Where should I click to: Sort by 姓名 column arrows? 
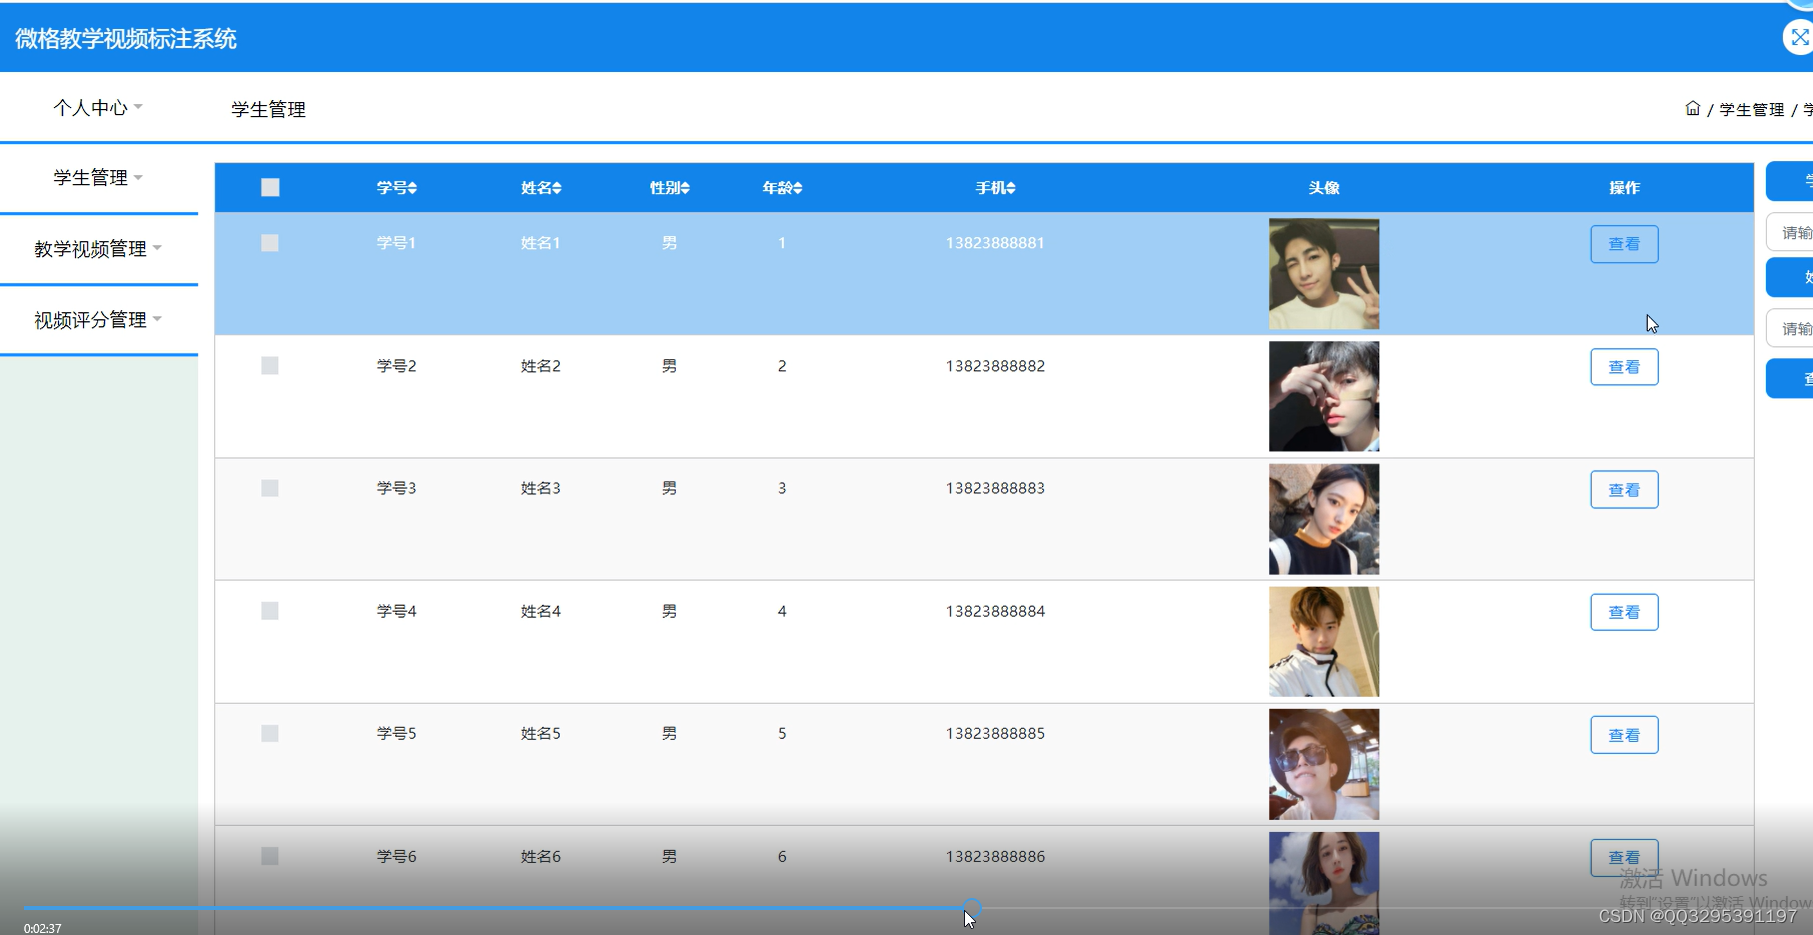557,188
